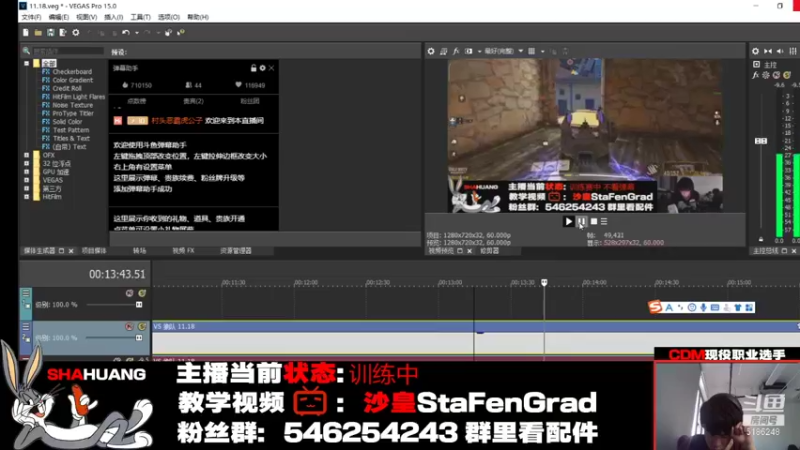Click the Video Output FX icon in preview
The image size is (800, 450).
click(456, 51)
